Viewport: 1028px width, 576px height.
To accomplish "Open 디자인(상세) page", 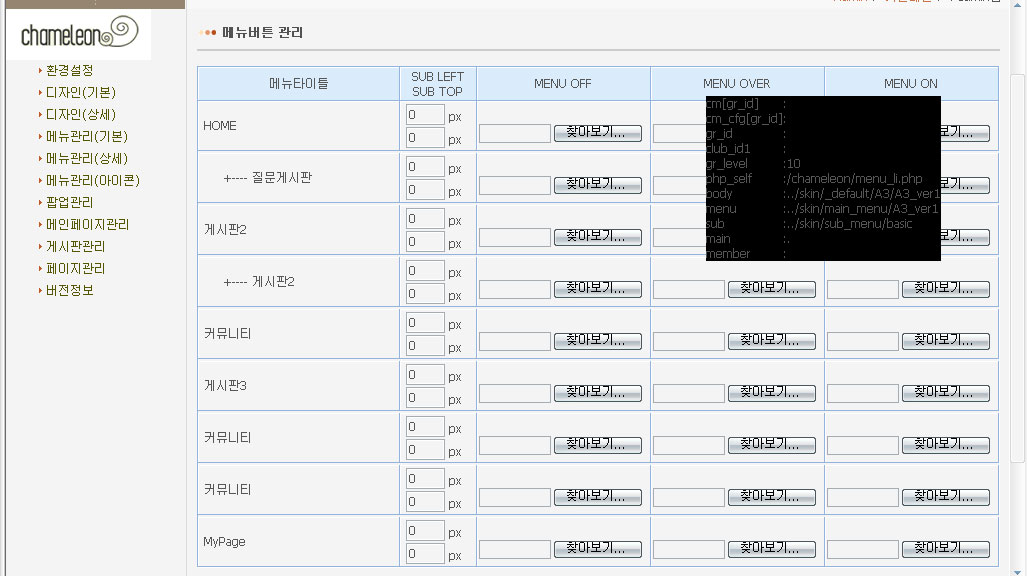I will [x=80, y=114].
